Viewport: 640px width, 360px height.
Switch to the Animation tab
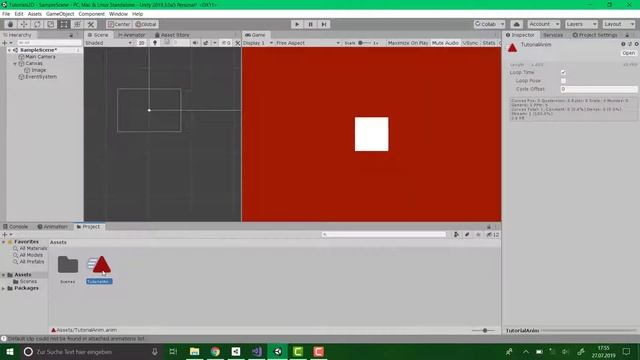click(x=53, y=227)
